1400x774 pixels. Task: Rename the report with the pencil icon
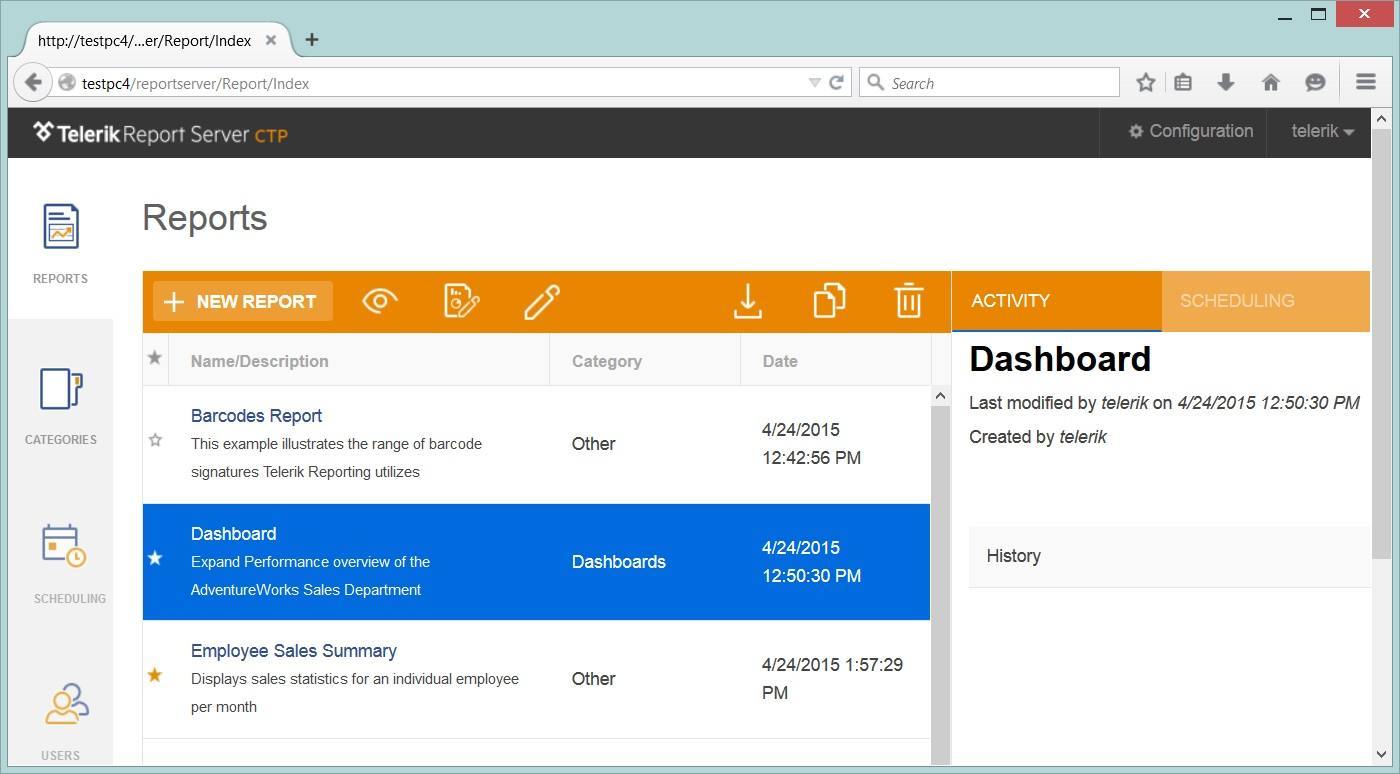[542, 300]
